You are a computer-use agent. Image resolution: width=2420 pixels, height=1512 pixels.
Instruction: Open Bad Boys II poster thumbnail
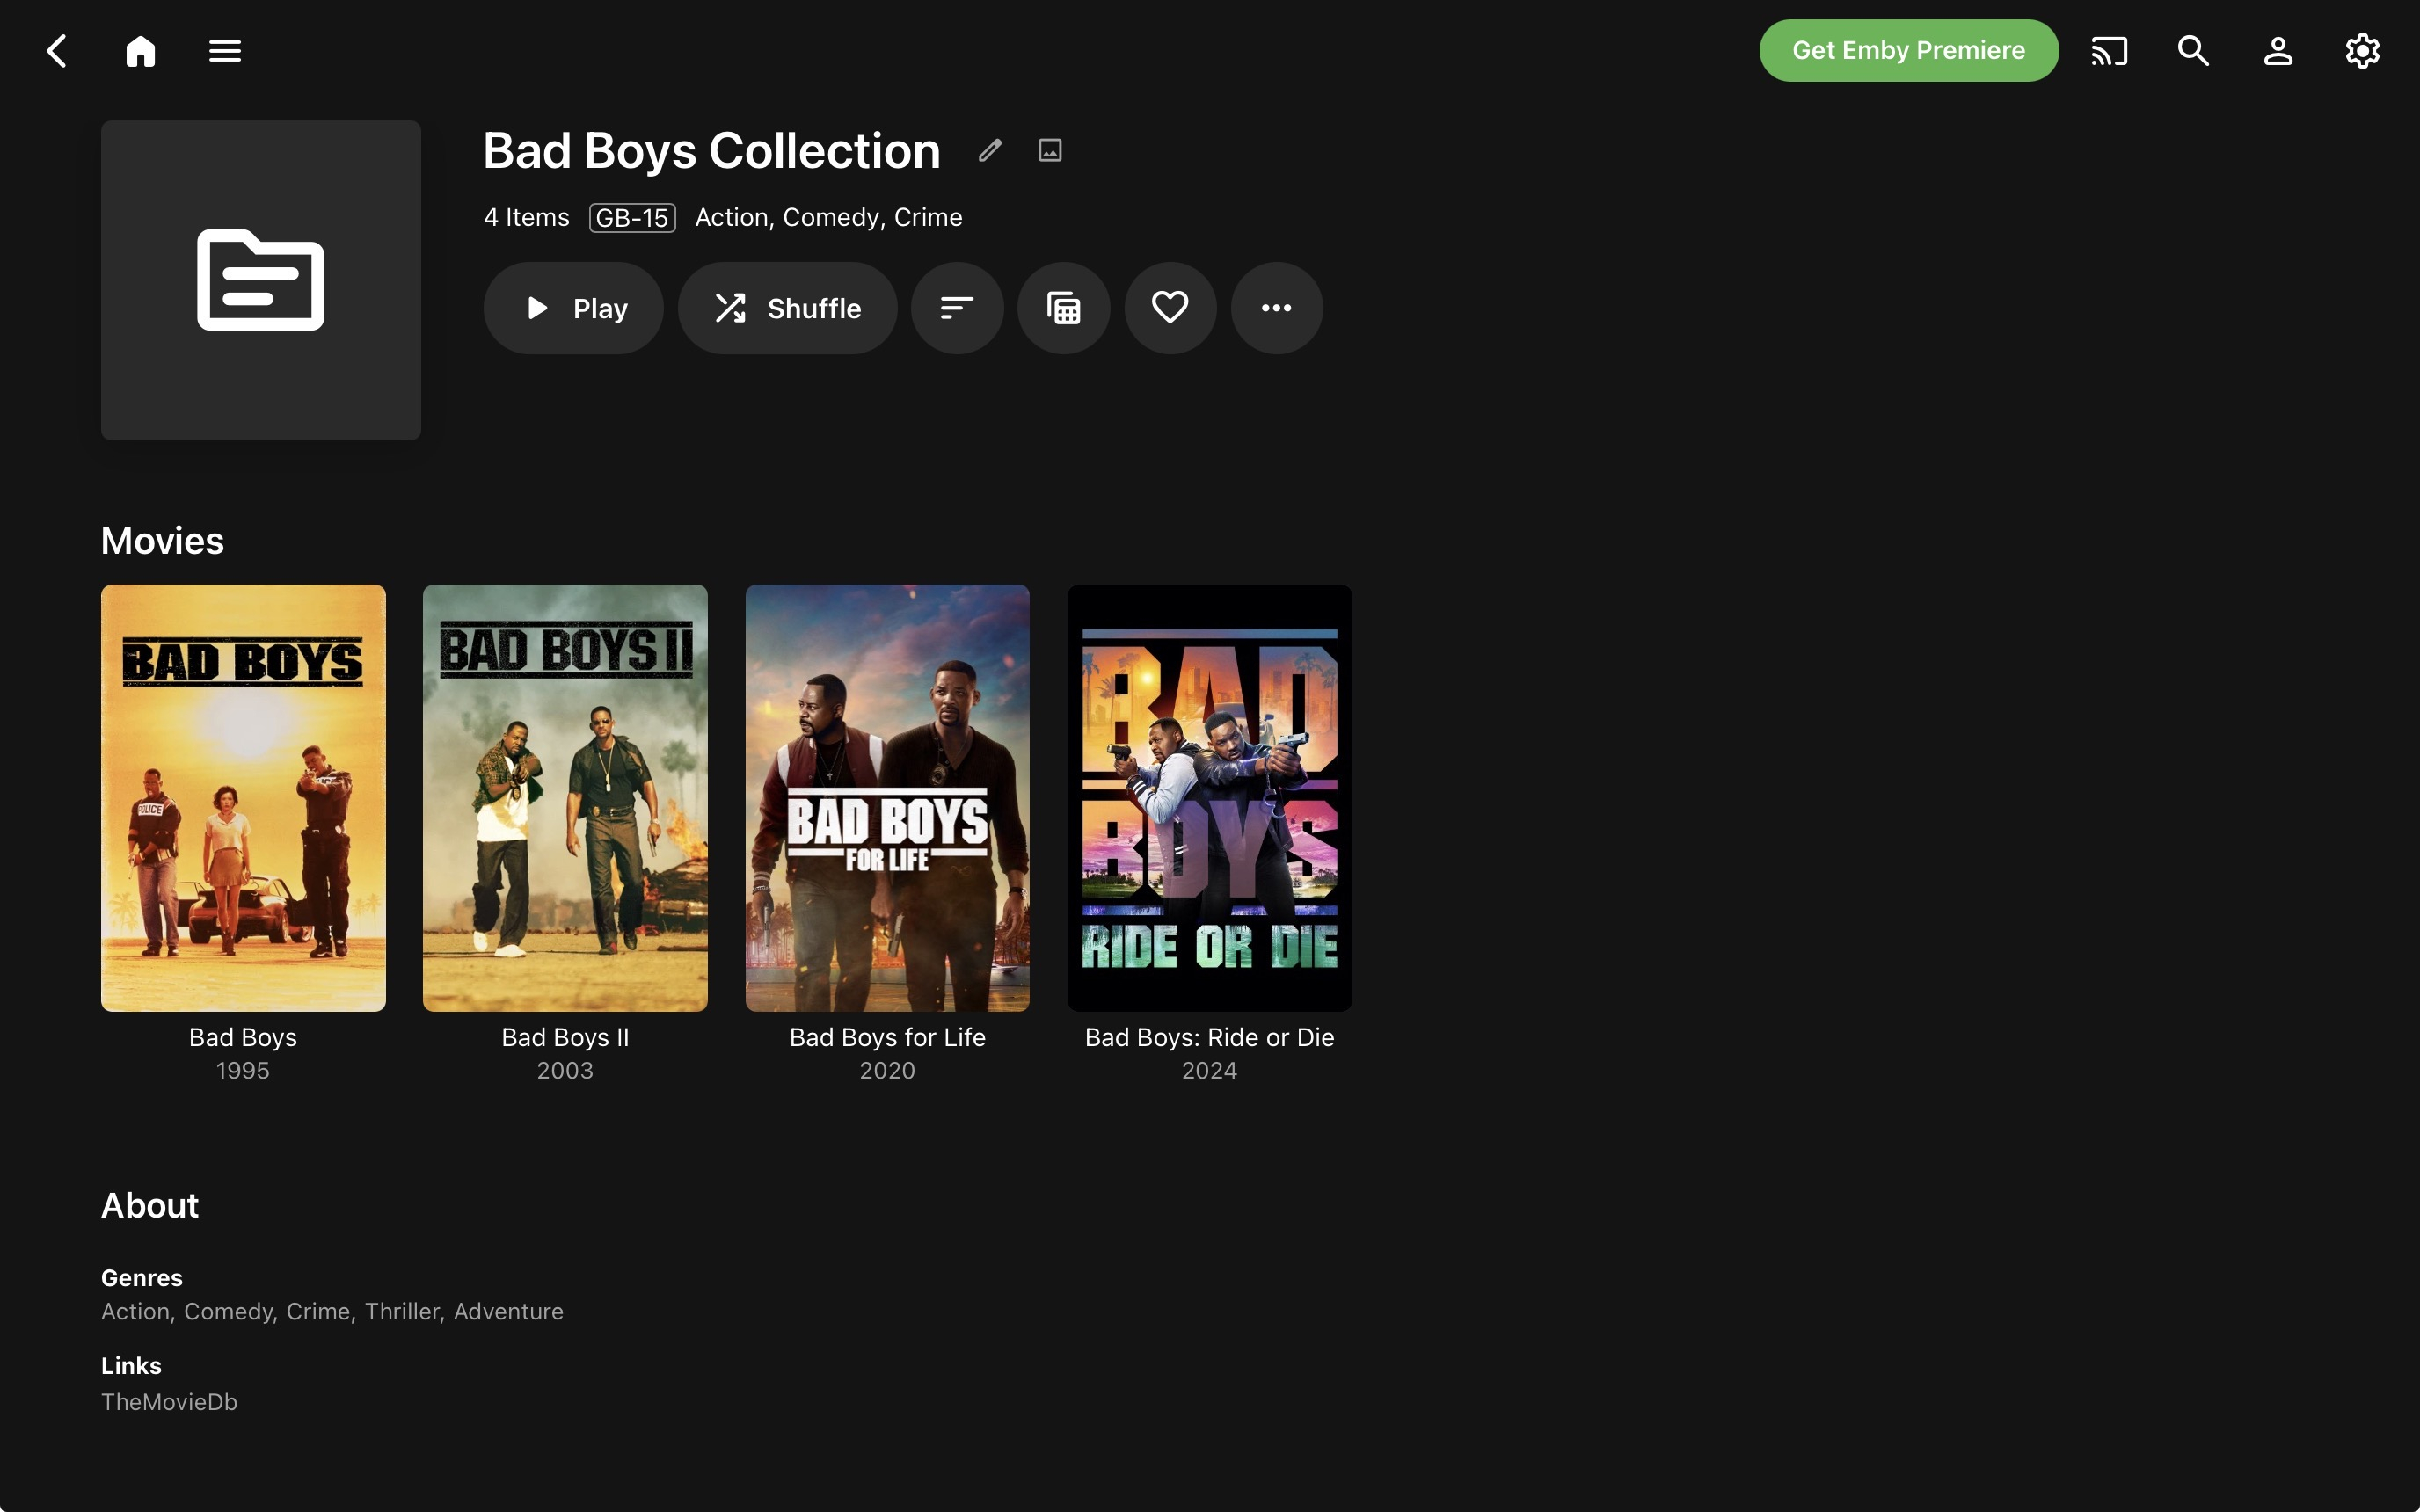(x=565, y=798)
